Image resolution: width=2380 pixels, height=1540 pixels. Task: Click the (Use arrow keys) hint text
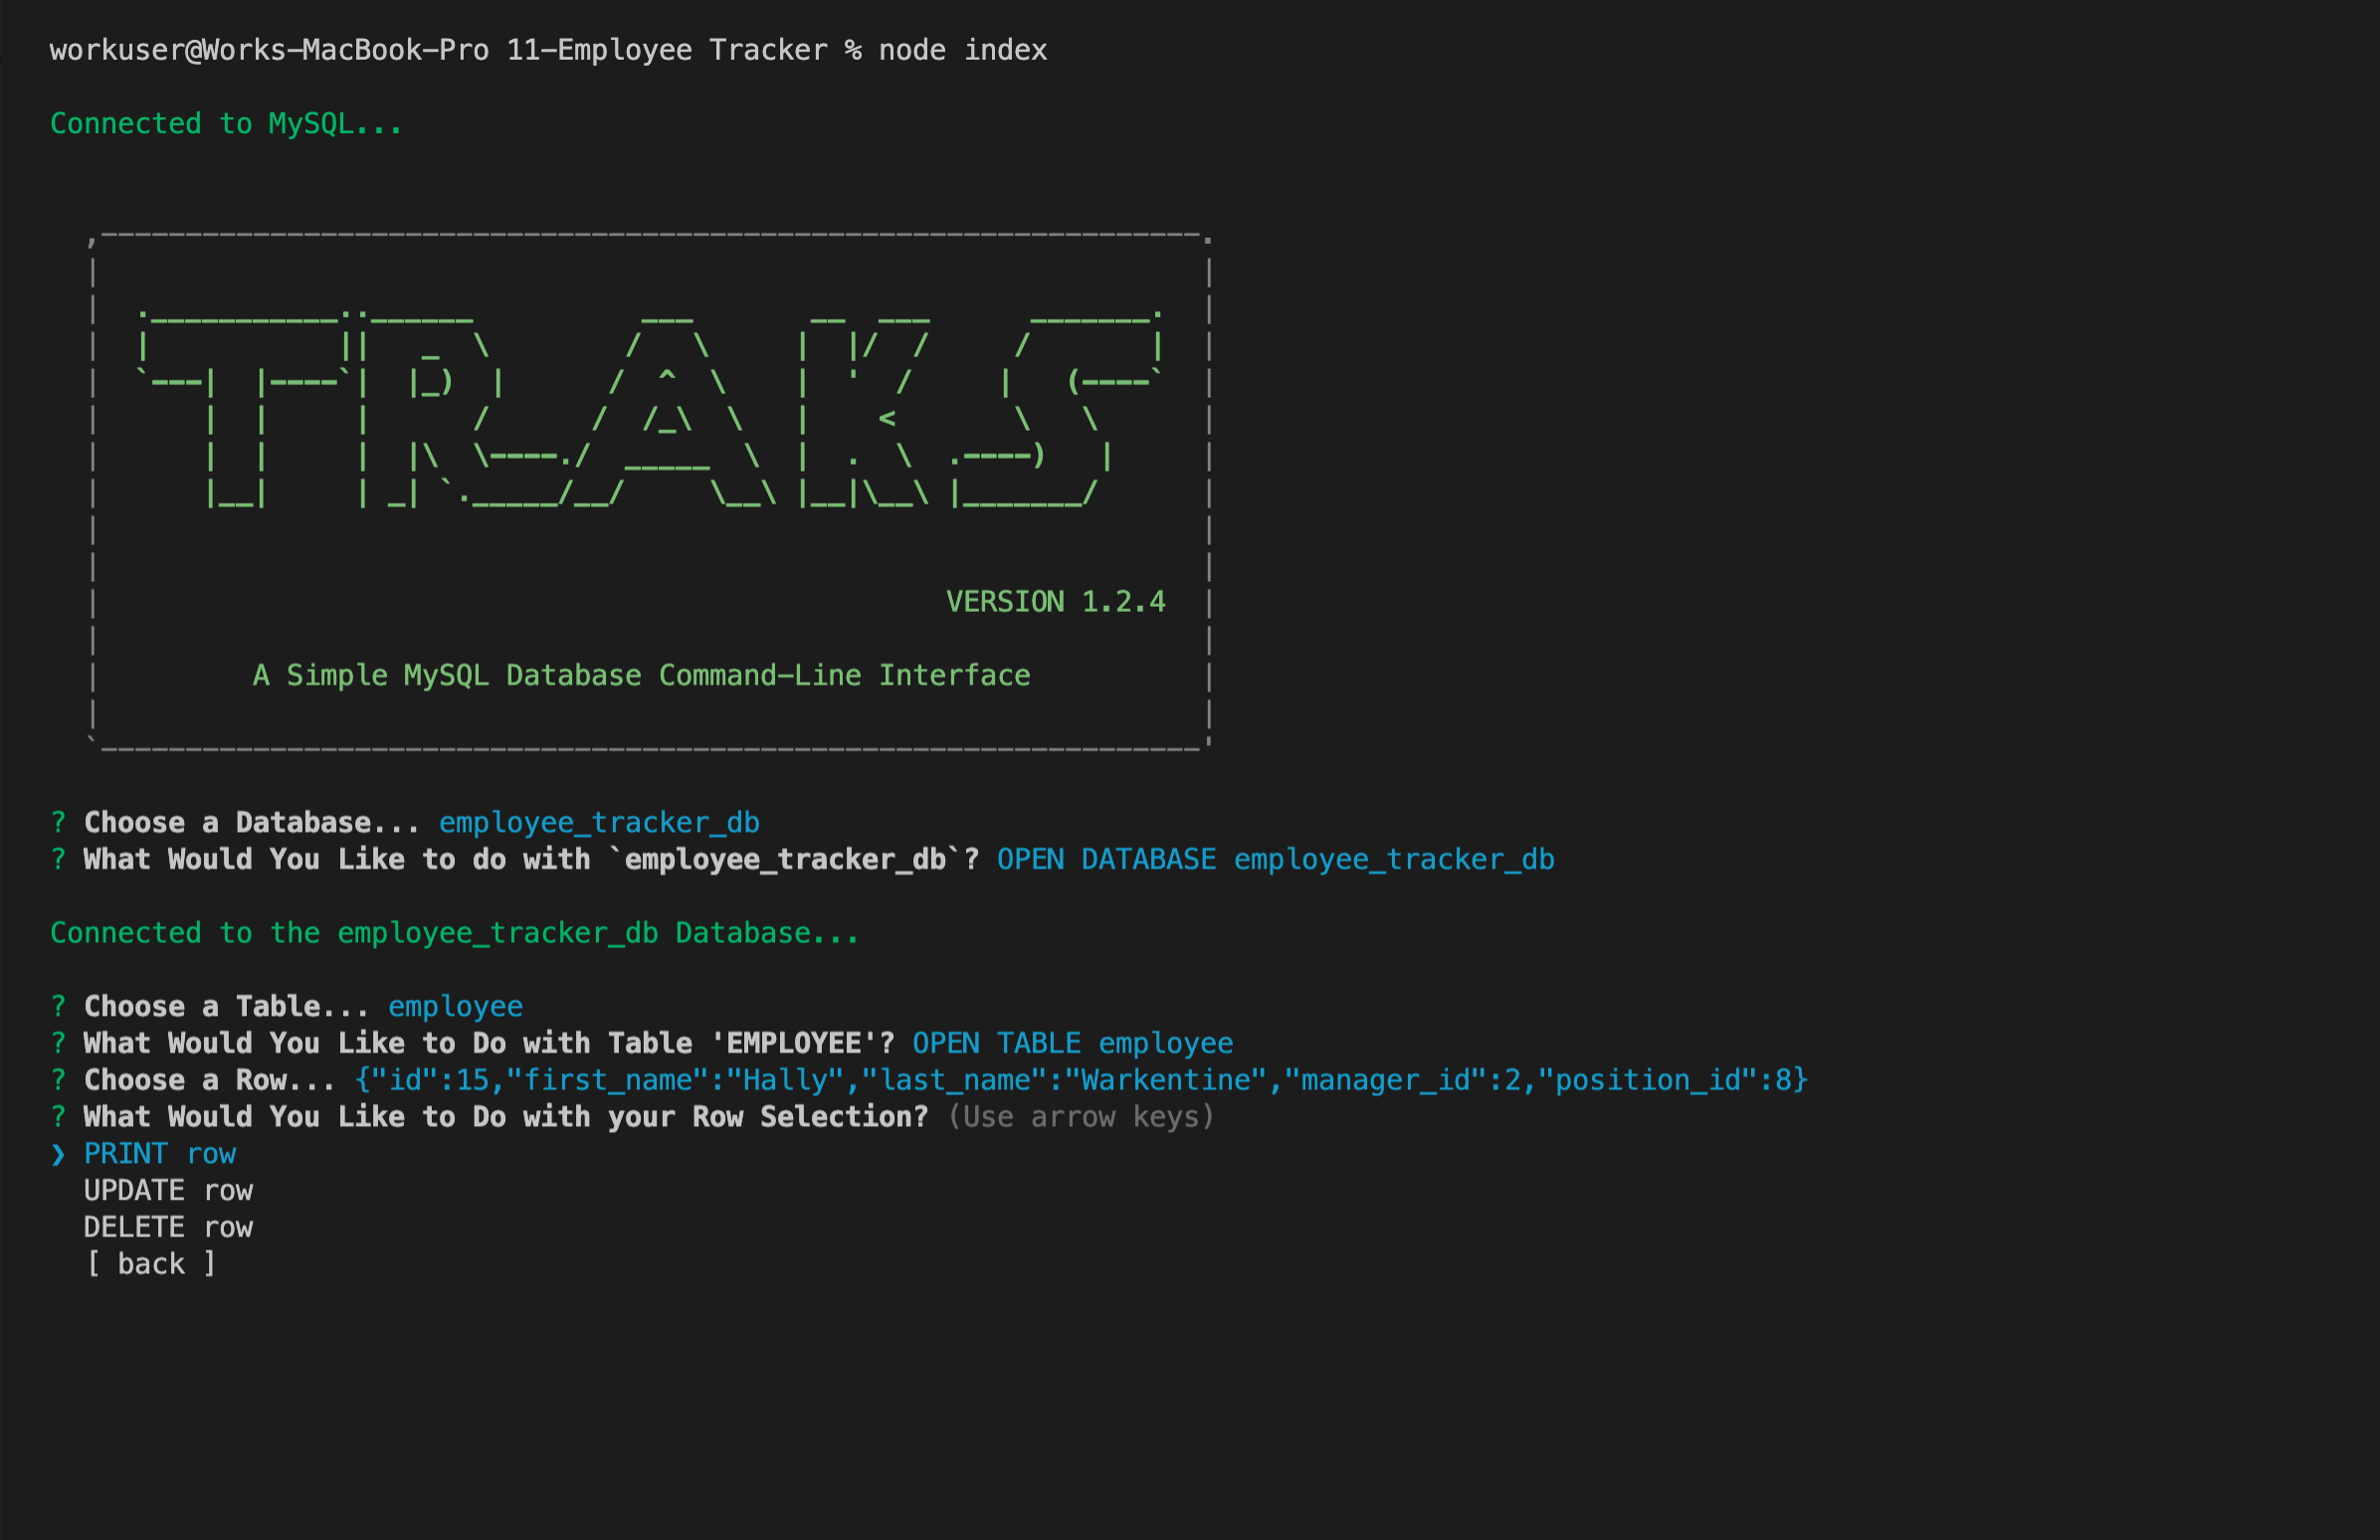click(1081, 1117)
